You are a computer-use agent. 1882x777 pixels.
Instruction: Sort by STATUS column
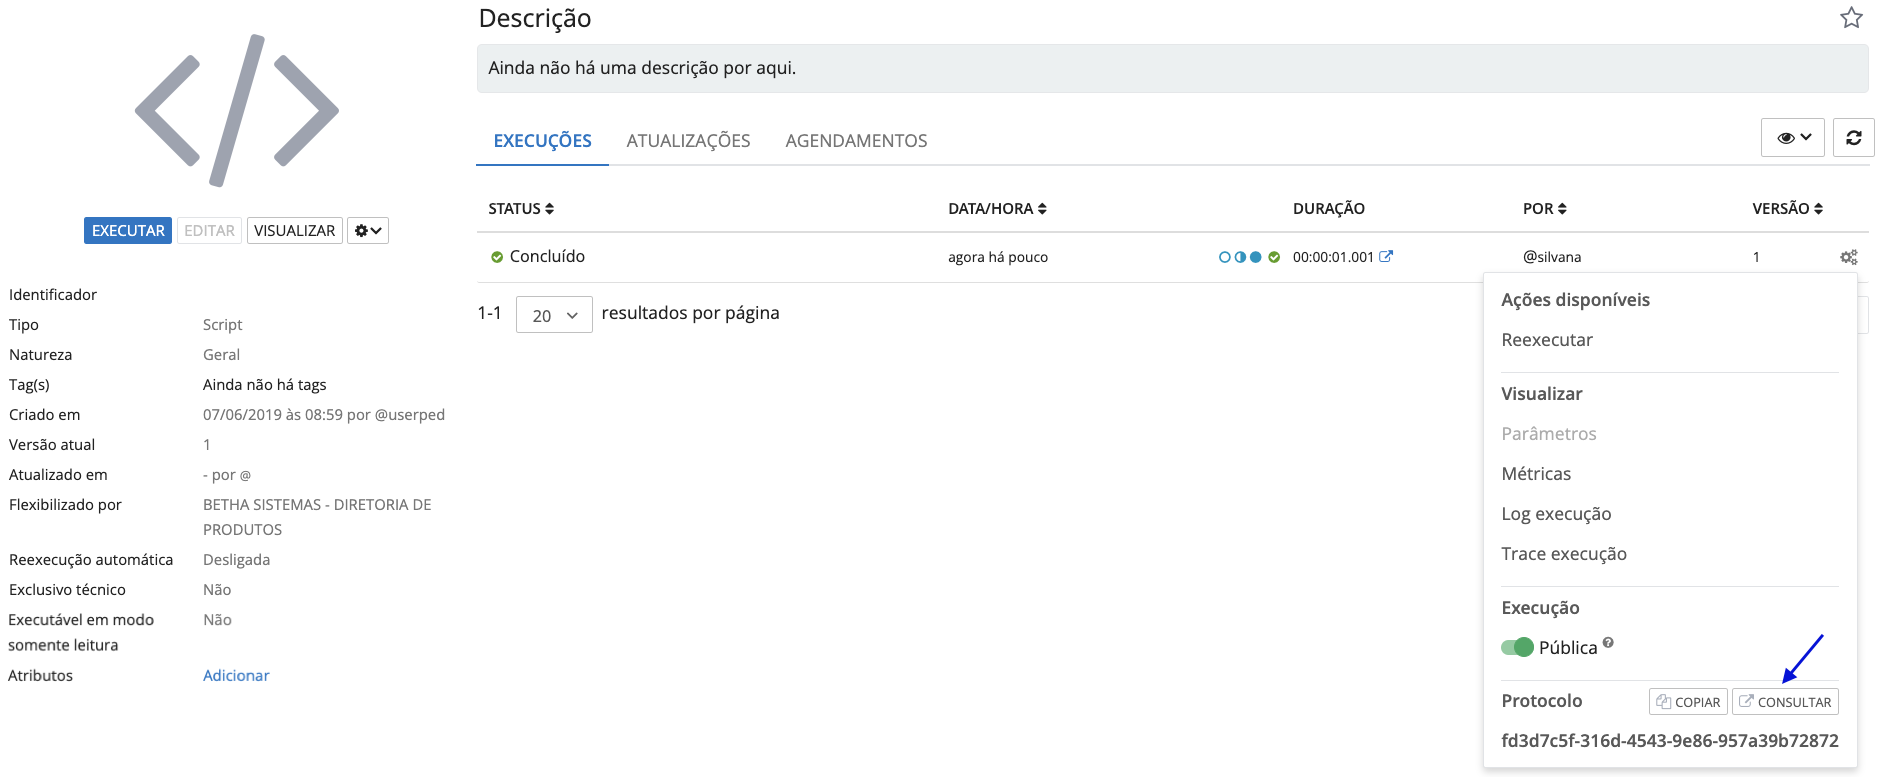click(x=521, y=209)
